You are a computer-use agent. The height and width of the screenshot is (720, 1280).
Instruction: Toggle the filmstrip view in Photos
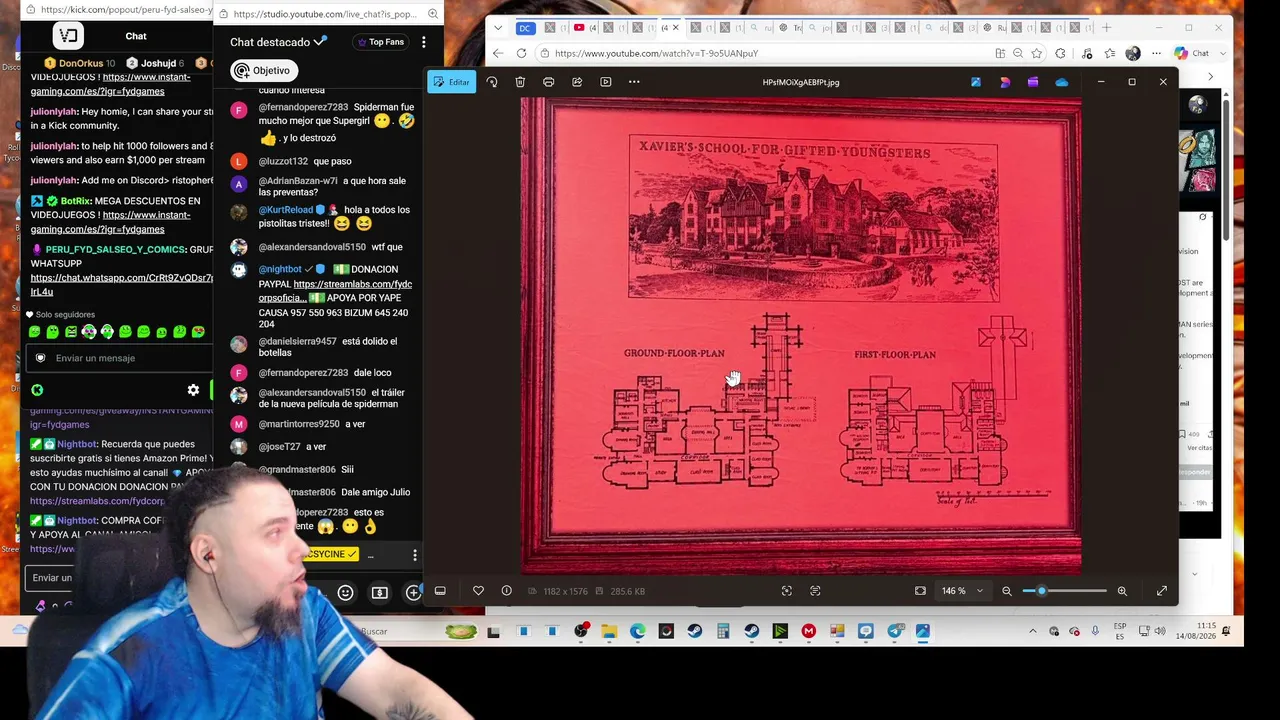point(440,591)
